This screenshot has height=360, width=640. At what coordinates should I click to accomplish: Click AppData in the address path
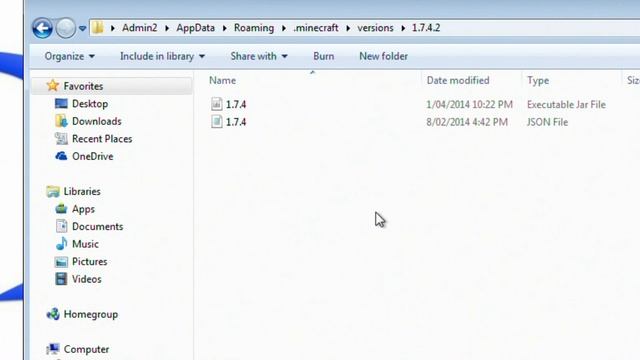[196, 28]
